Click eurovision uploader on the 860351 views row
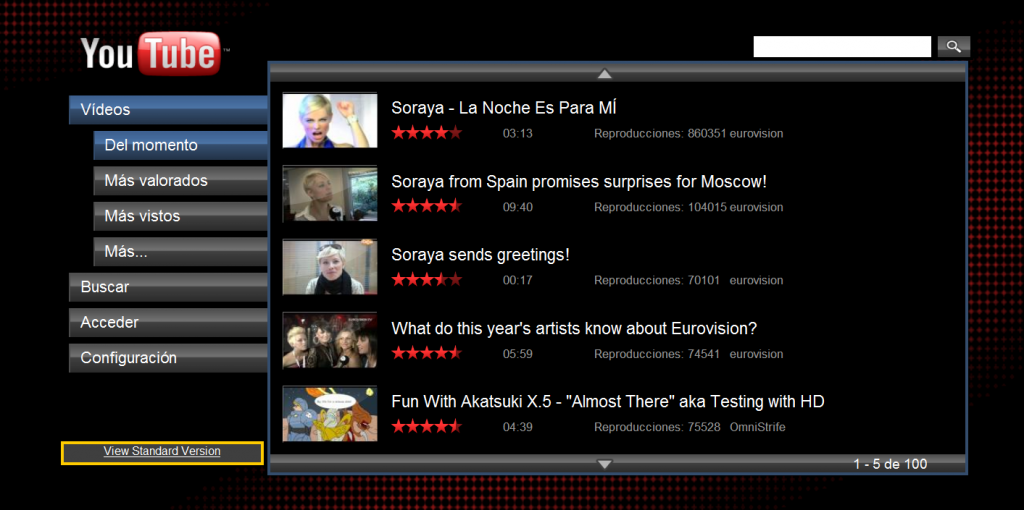This screenshot has width=1024, height=510. (756, 134)
